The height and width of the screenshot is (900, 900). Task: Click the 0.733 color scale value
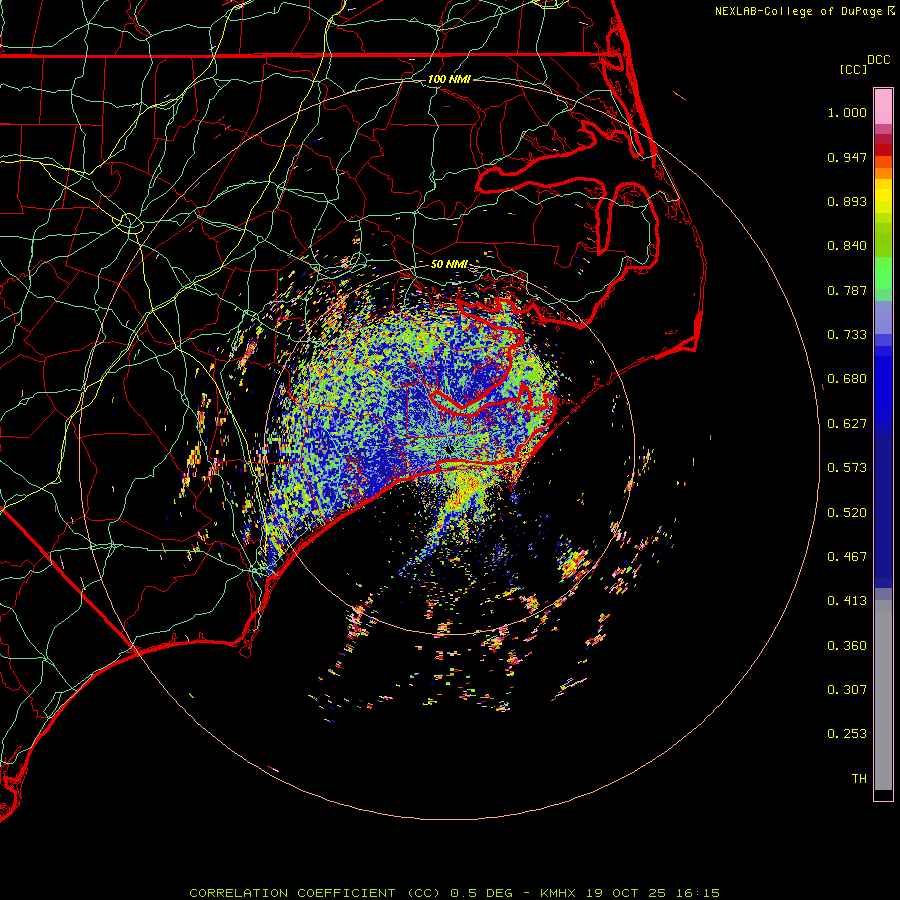(847, 335)
